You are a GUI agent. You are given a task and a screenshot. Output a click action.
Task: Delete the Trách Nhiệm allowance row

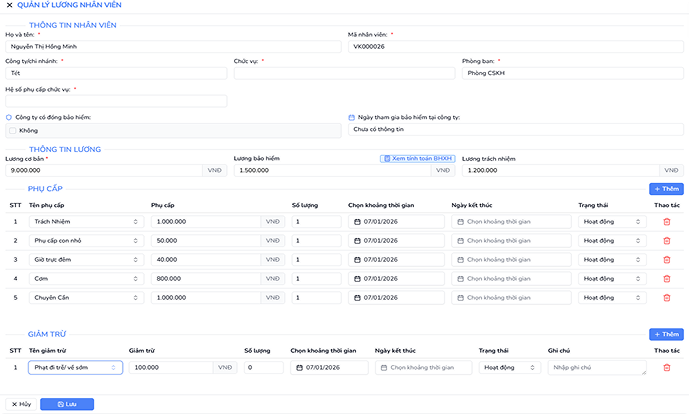pyautogui.click(x=667, y=221)
